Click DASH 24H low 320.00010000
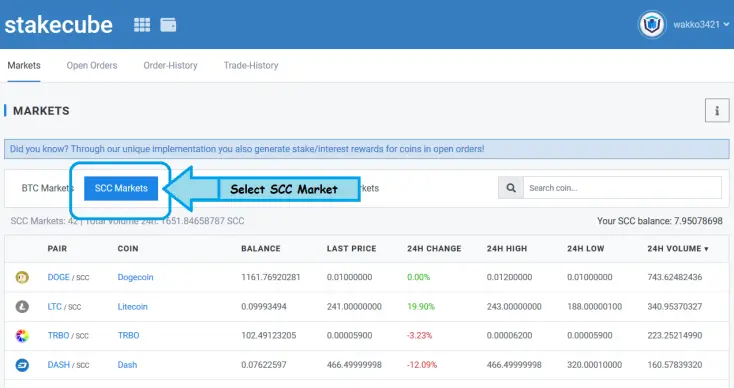This screenshot has width=734, height=388. click(595, 365)
